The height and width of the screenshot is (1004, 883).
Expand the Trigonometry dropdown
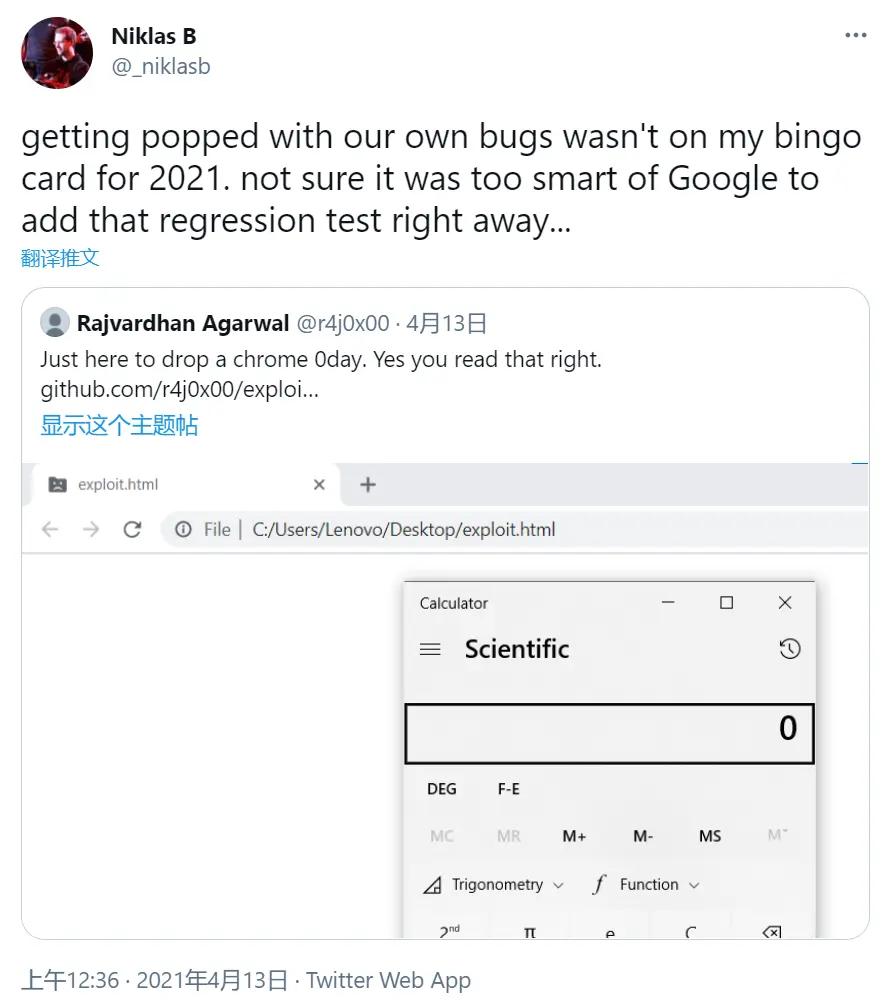pos(557,884)
